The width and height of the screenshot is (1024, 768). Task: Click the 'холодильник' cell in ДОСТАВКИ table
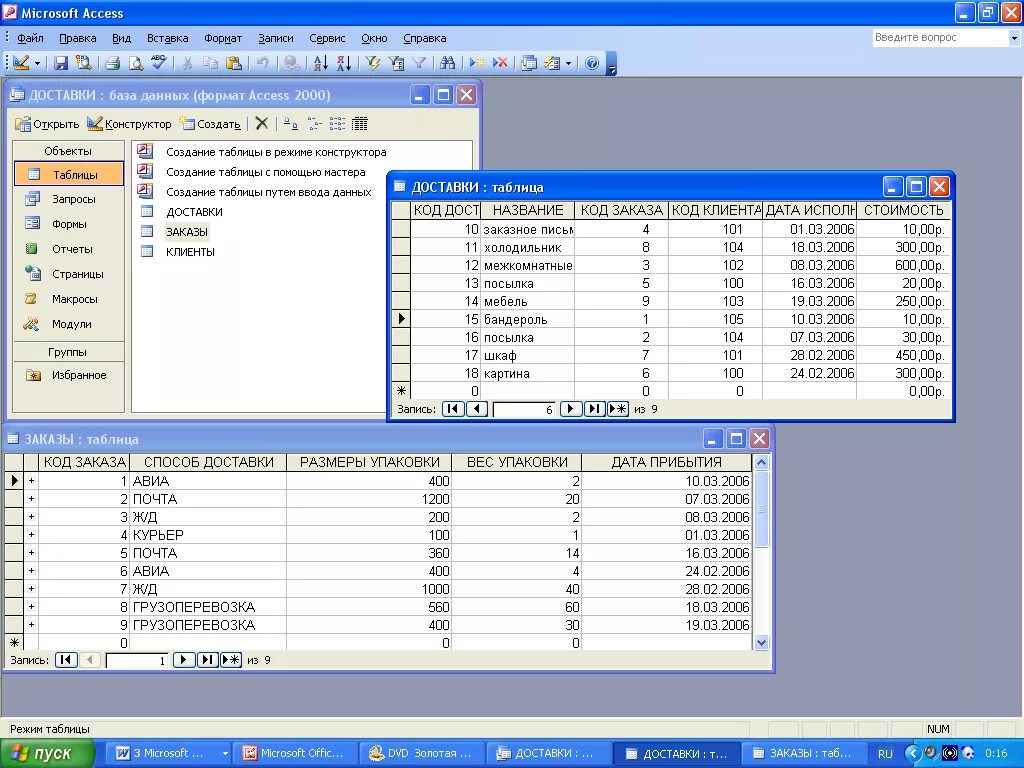coord(527,248)
